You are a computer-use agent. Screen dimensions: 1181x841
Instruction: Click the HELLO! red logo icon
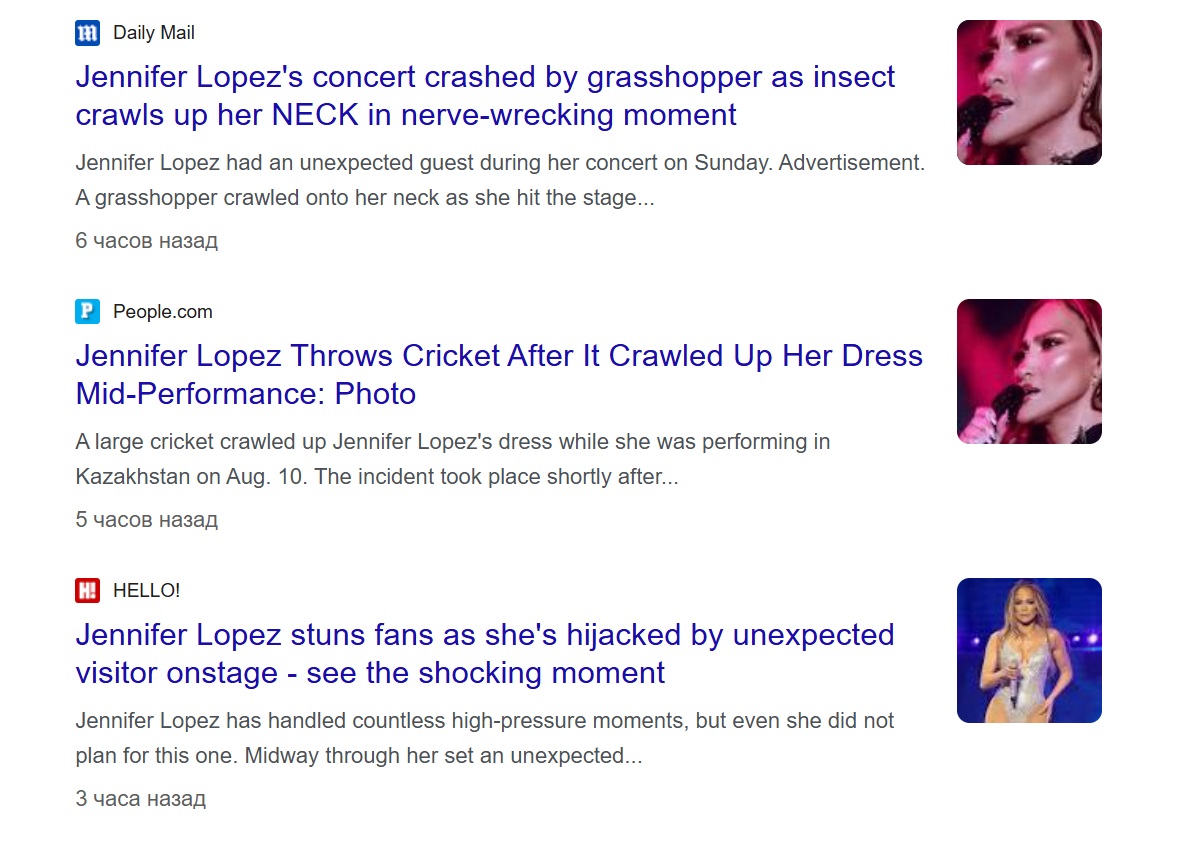(88, 591)
